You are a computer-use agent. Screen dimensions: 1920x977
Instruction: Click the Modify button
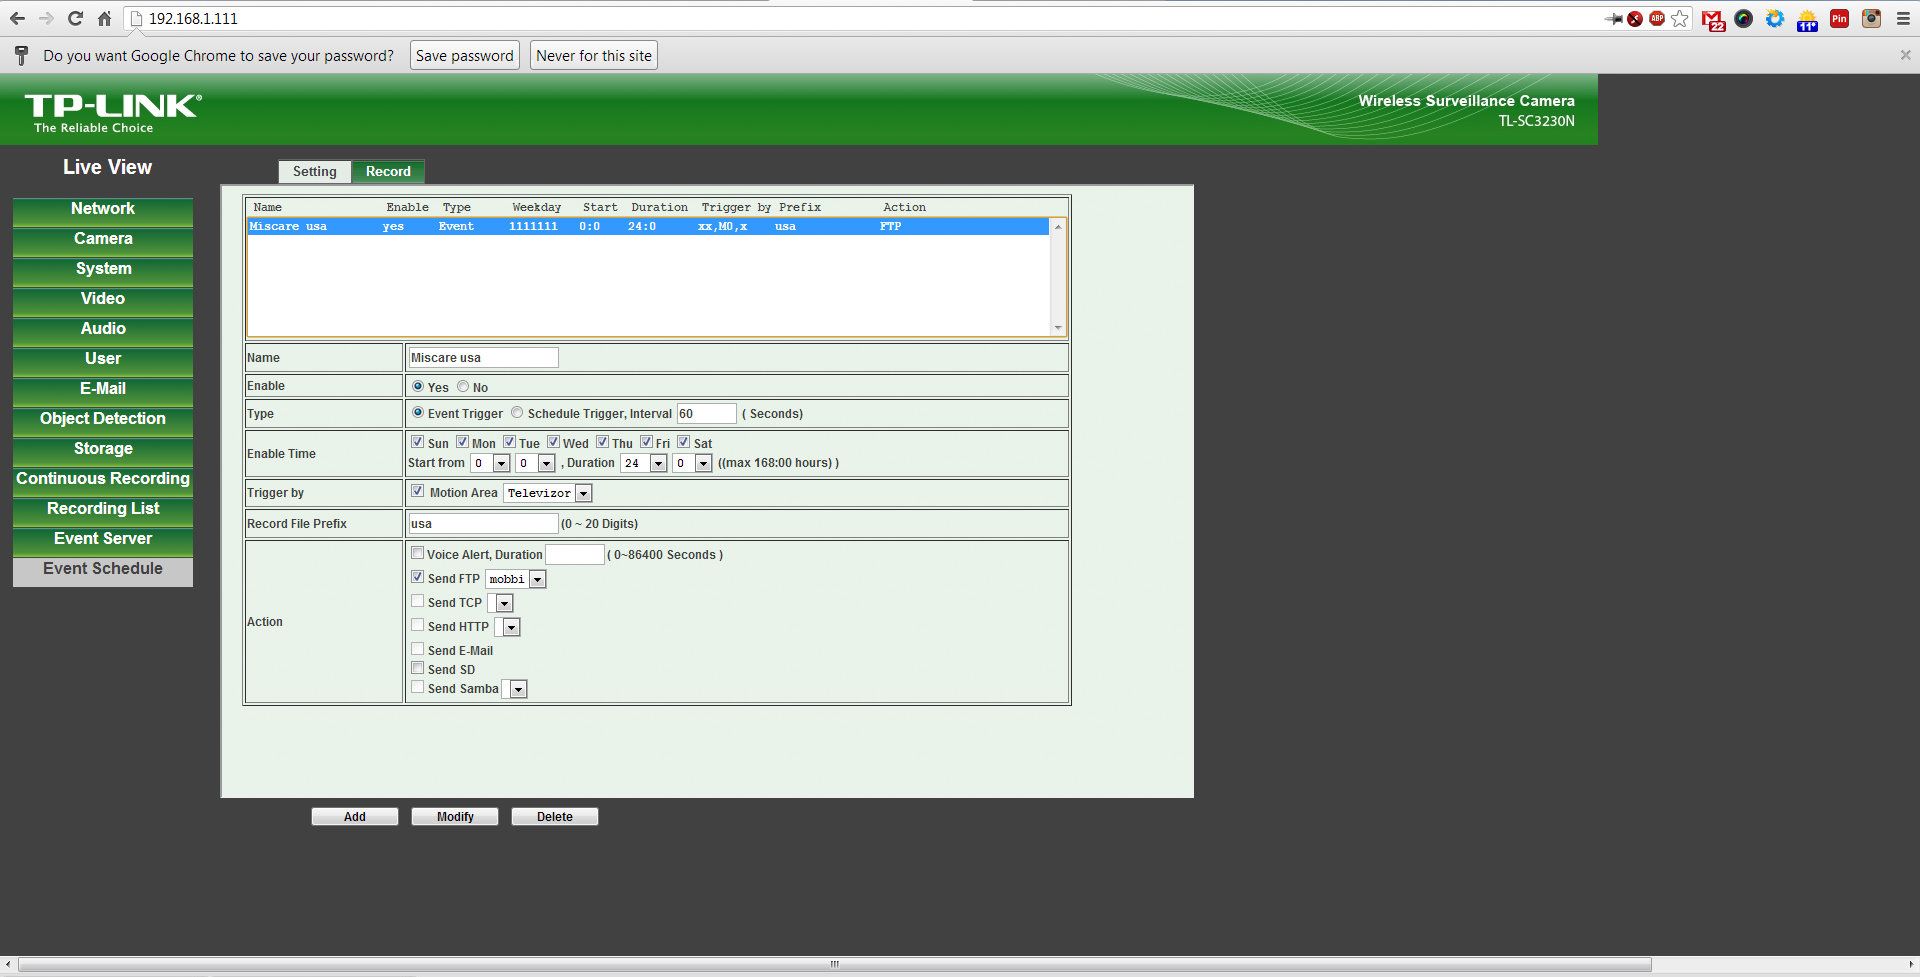[x=455, y=816]
